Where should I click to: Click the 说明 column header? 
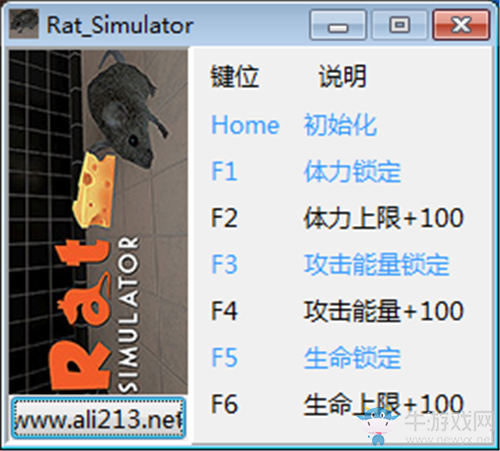pyautogui.click(x=342, y=76)
